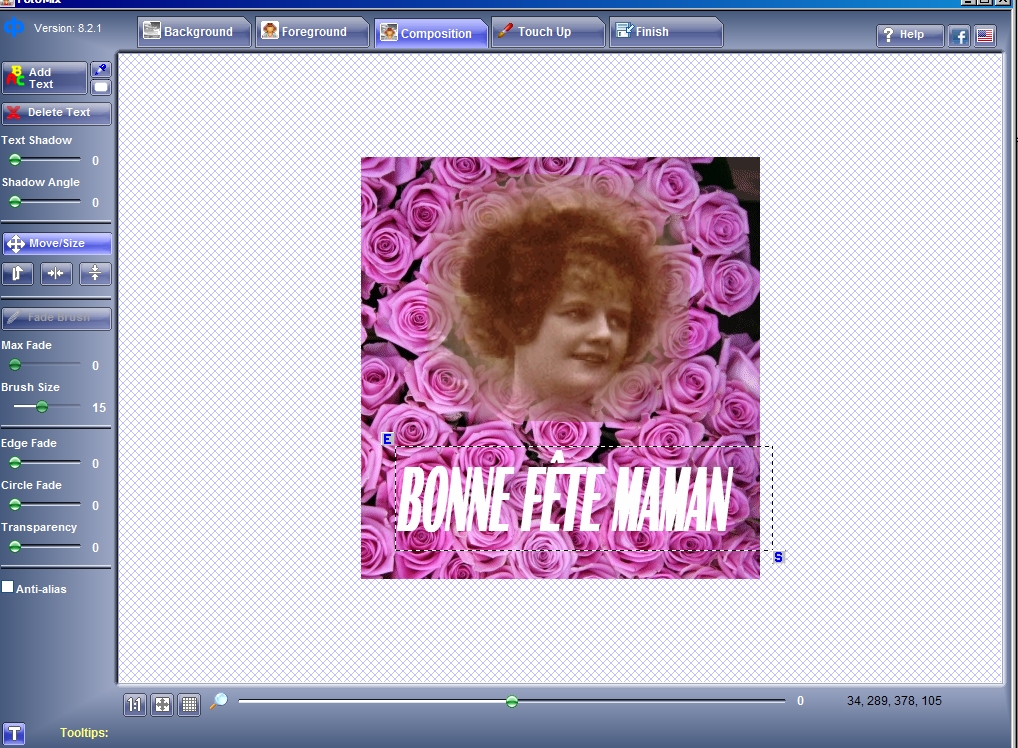The height and width of the screenshot is (748, 1018).
Task: Click the white text color swatch
Action: coord(101,87)
